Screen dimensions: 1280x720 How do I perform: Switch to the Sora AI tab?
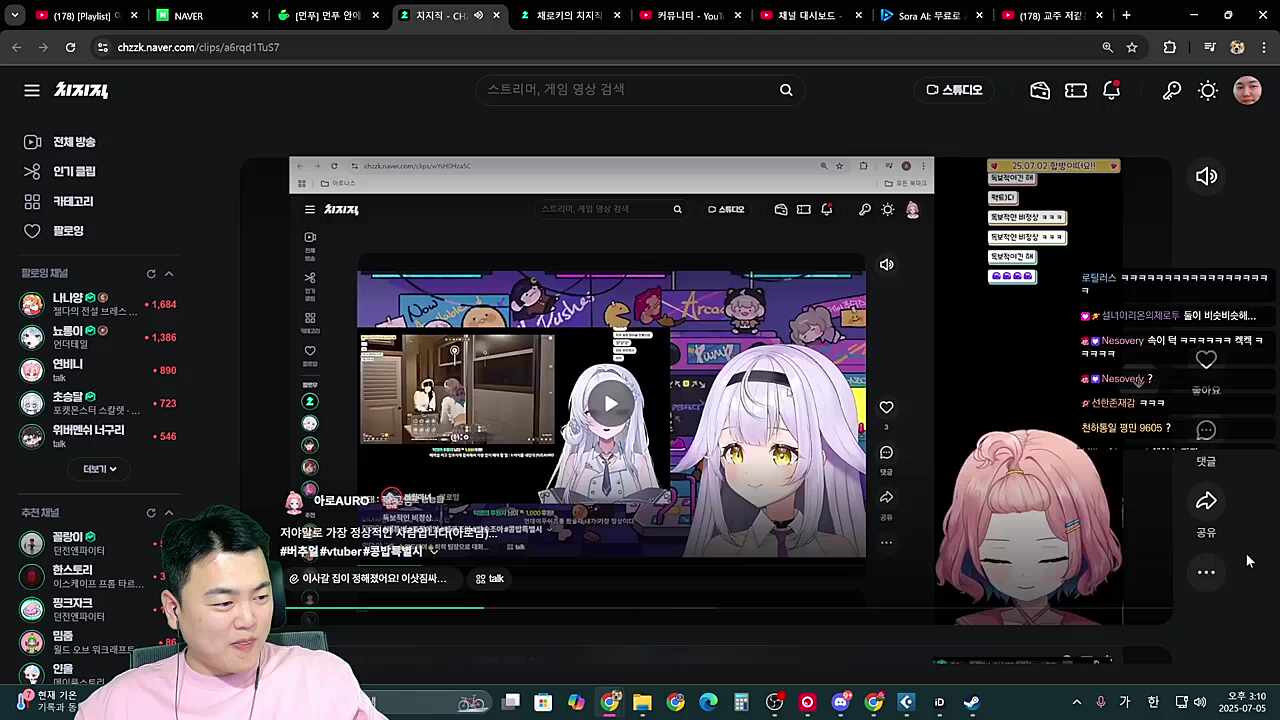[932, 16]
